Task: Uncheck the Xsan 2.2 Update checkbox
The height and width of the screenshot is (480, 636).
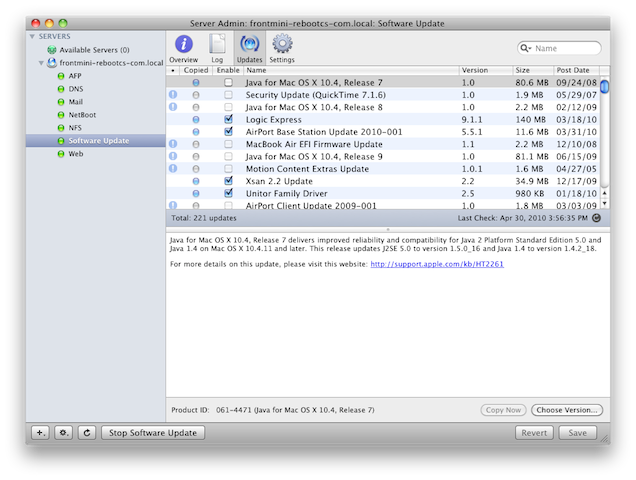Action: click(x=229, y=181)
